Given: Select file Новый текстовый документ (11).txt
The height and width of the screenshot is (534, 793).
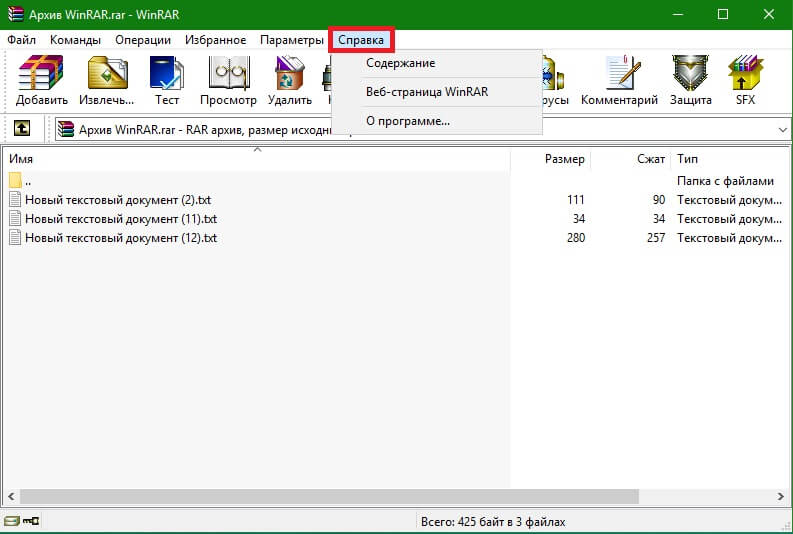Looking at the screenshot, I should pyautogui.click(x=121, y=219).
